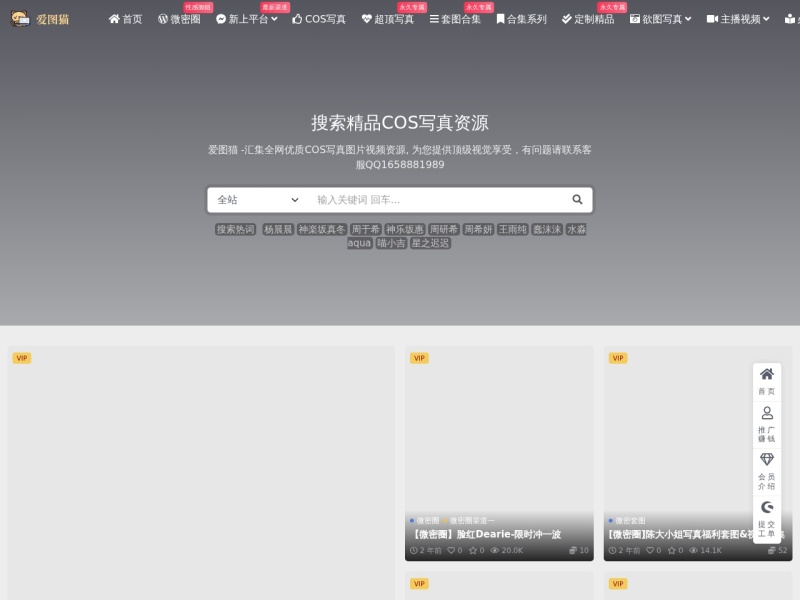Viewport: 800px width, 600px height.
Task: Click the magnifier search icon
Action: pyautogui.click(x=577, y=199)
